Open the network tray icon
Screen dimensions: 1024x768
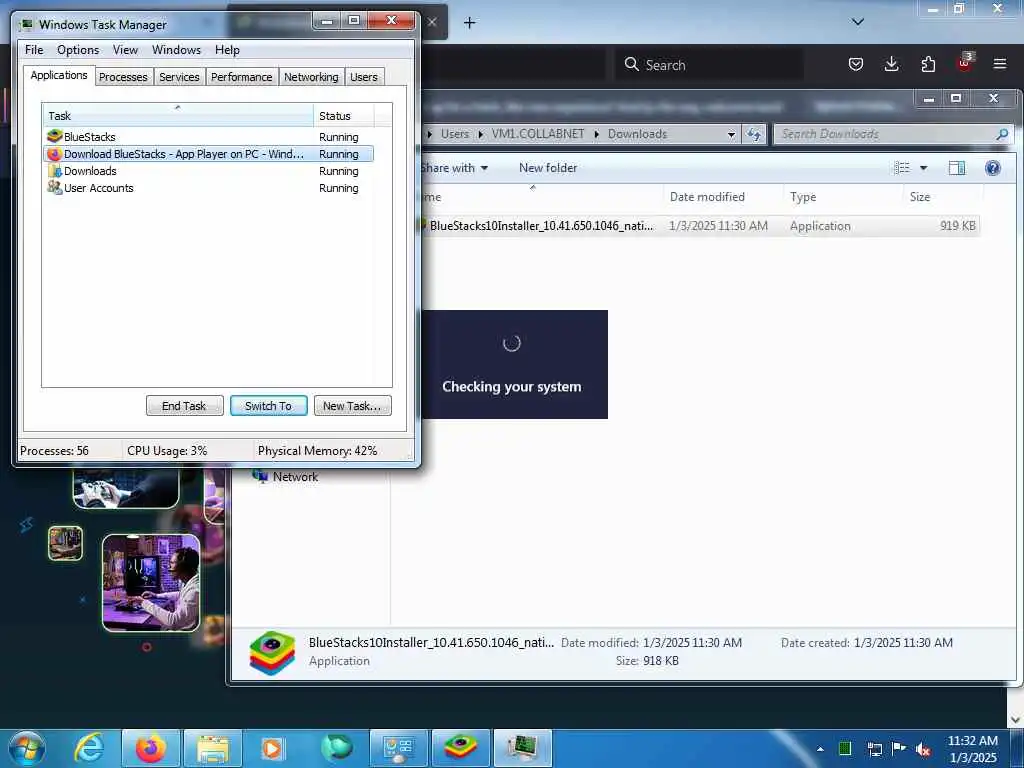pos(874,749)
